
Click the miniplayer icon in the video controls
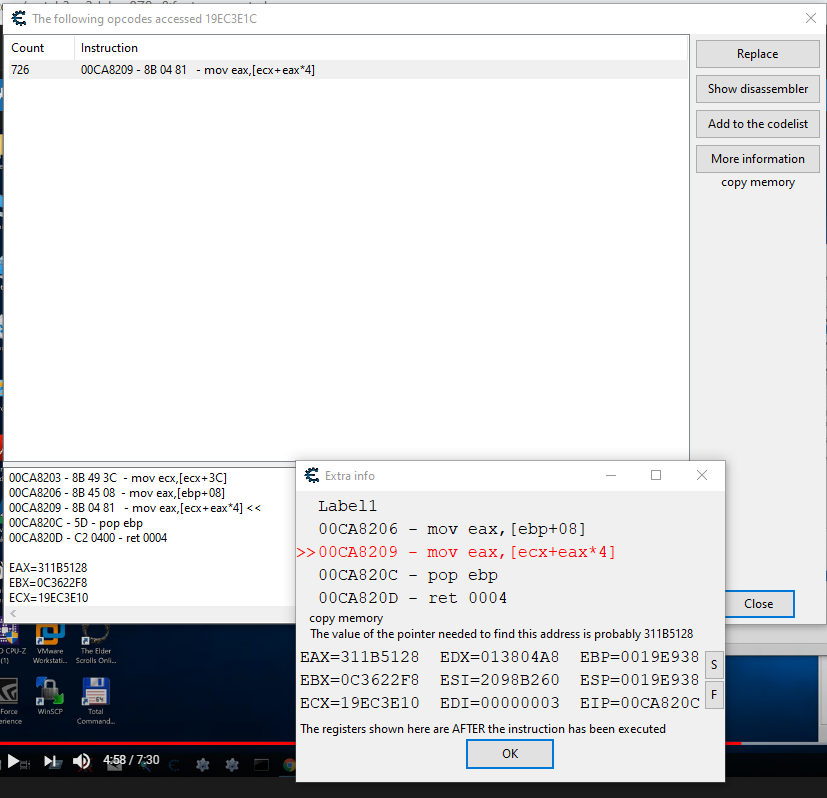[262, 762]
